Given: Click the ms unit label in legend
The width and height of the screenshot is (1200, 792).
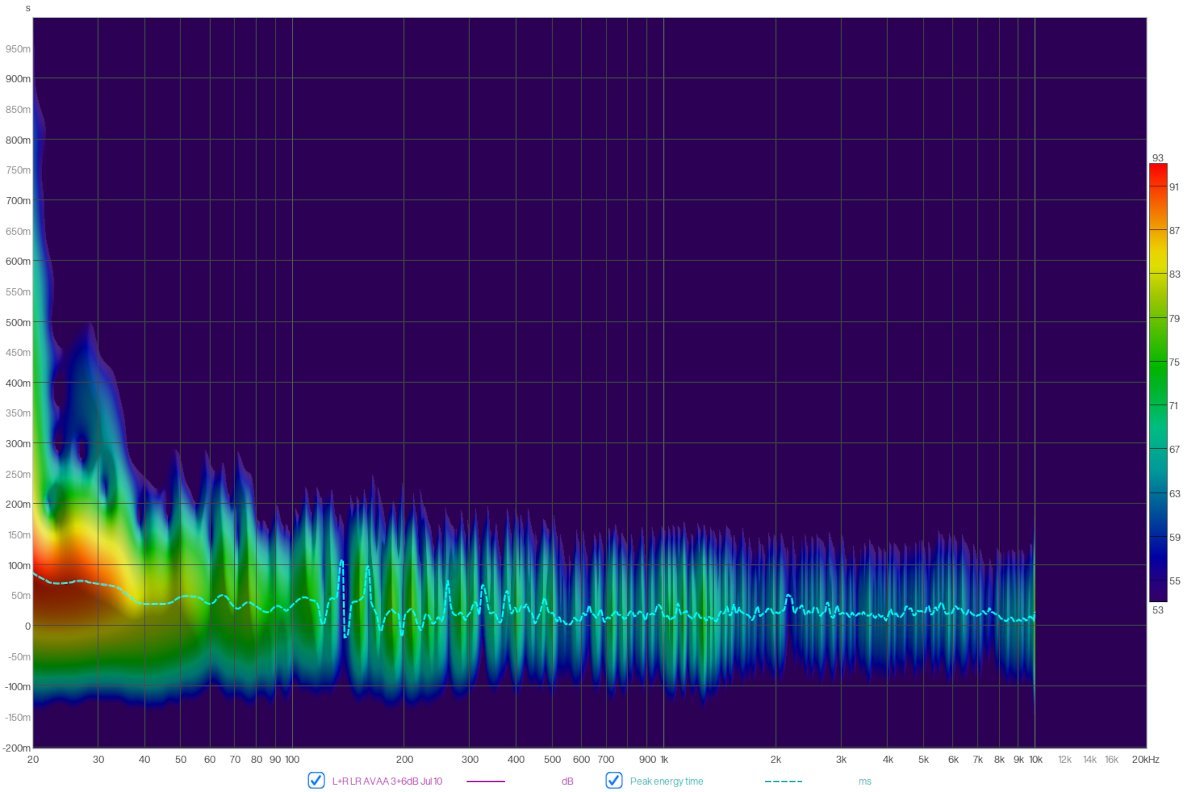Looking at the screenshot, I should tap(864, 781).
